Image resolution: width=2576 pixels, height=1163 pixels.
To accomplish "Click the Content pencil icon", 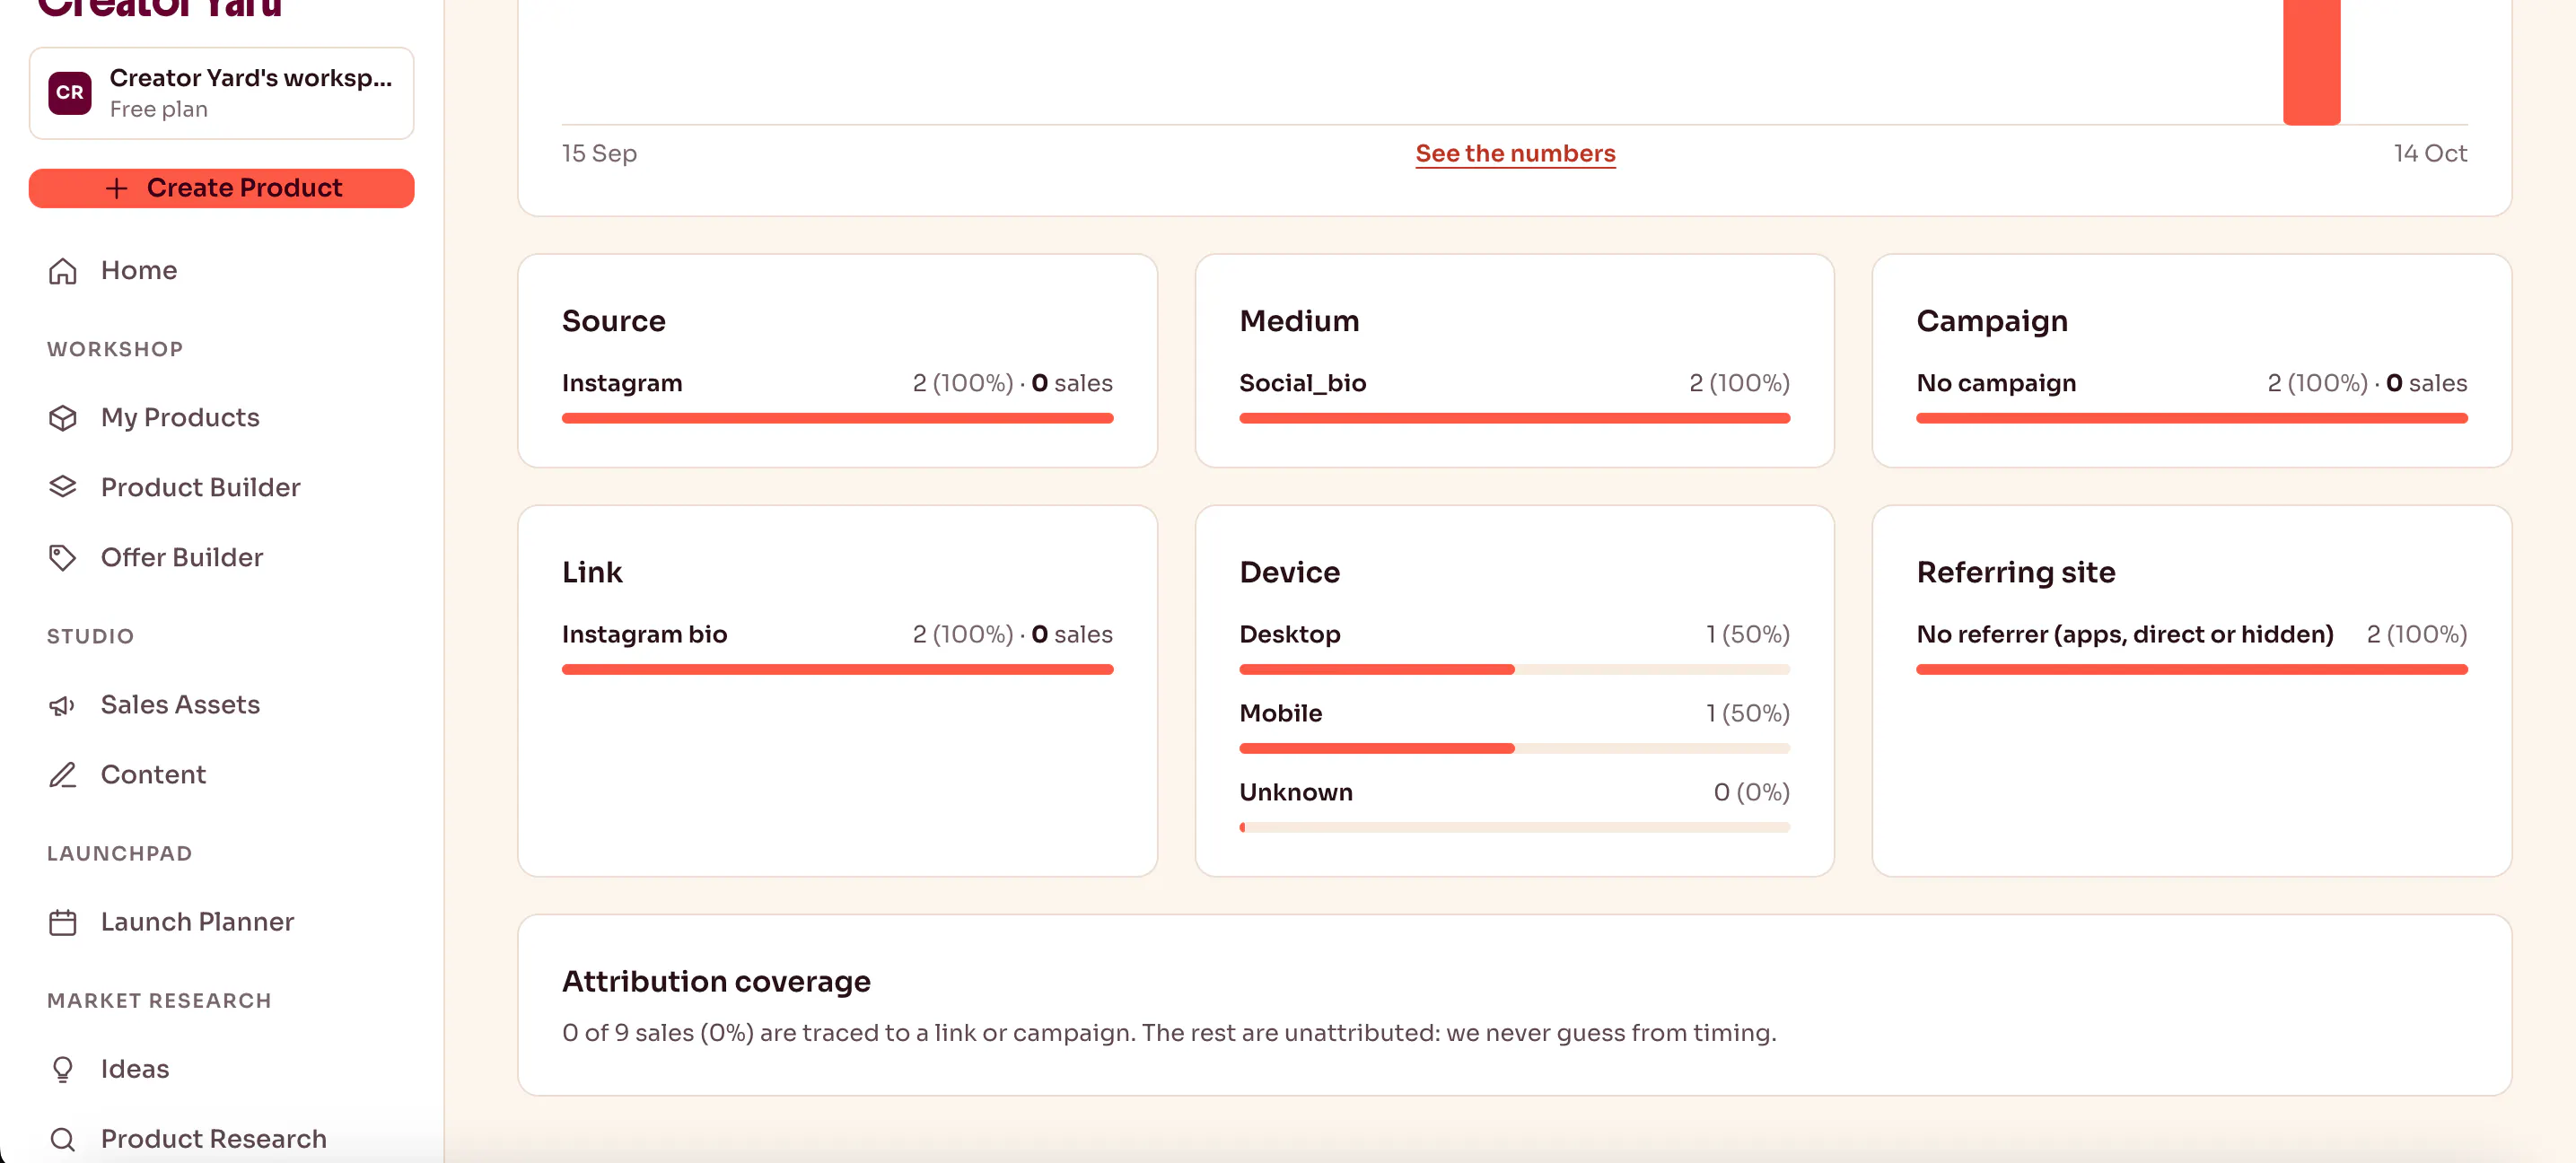I will [63, 775].
